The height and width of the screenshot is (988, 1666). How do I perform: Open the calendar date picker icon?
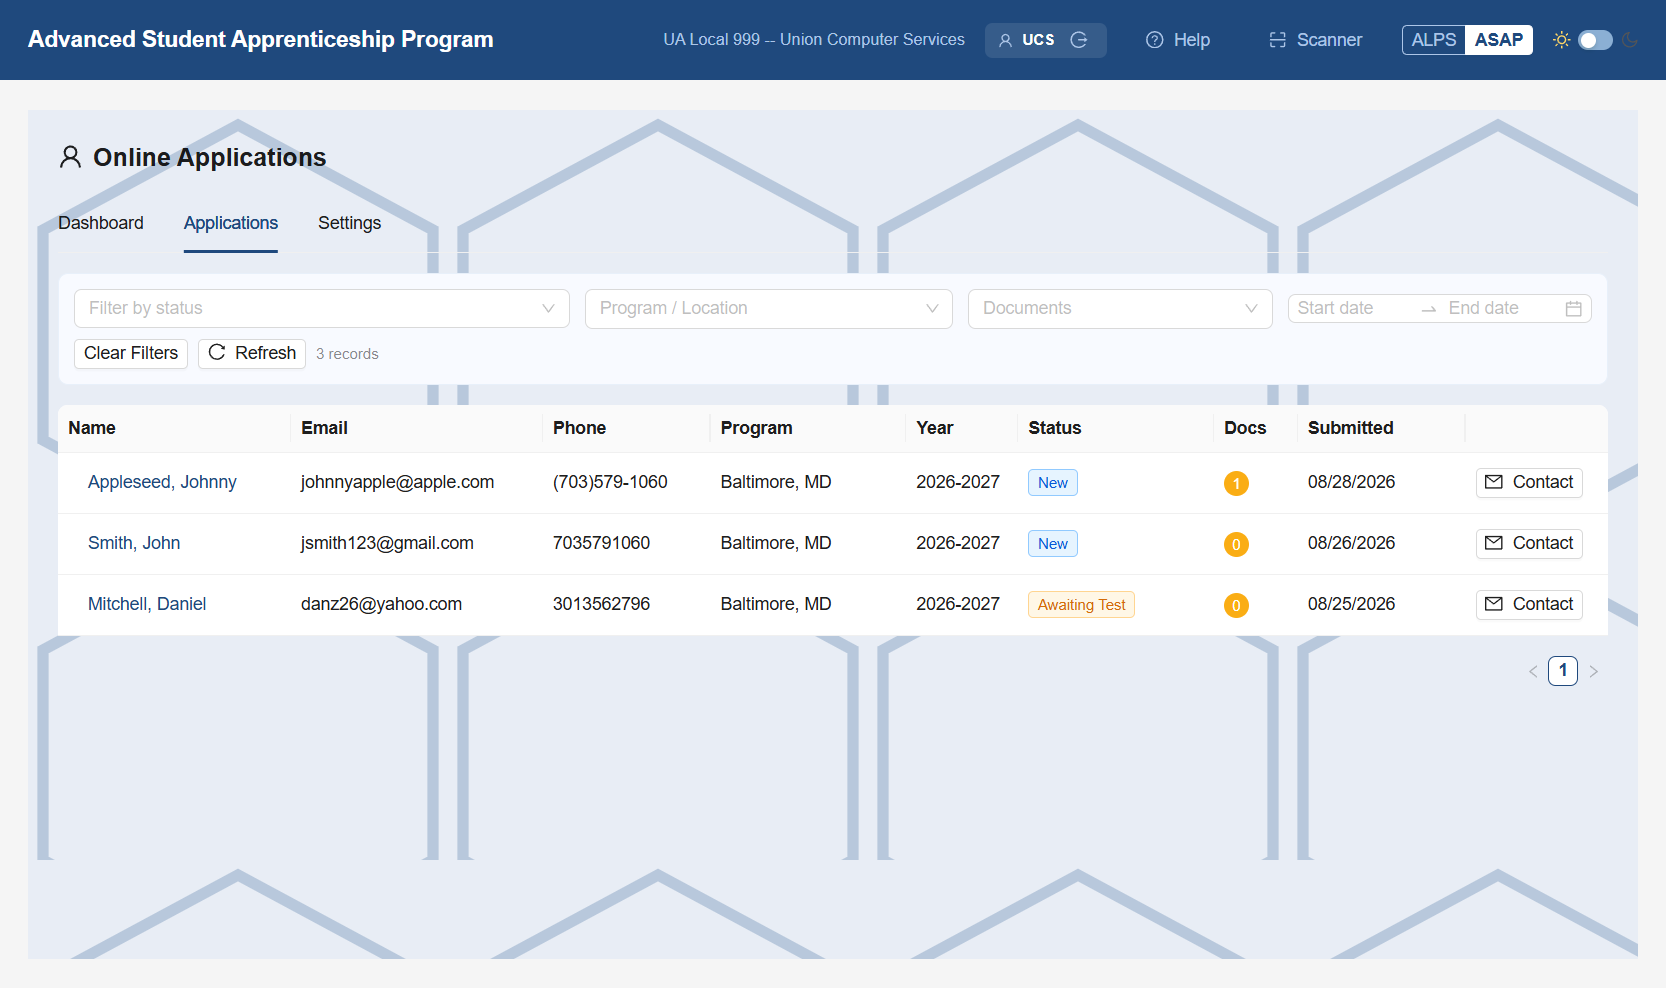coord(1573,309)
